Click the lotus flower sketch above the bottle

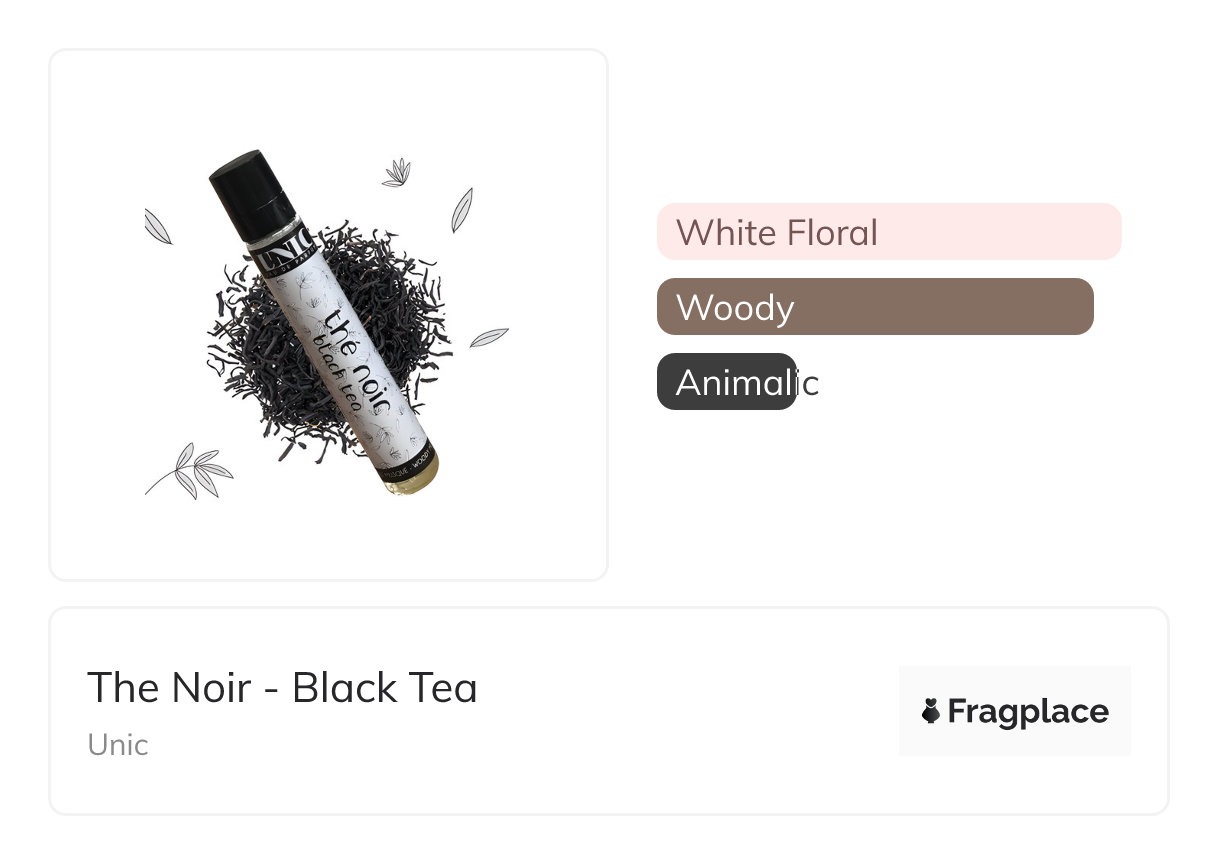(397, 173)
